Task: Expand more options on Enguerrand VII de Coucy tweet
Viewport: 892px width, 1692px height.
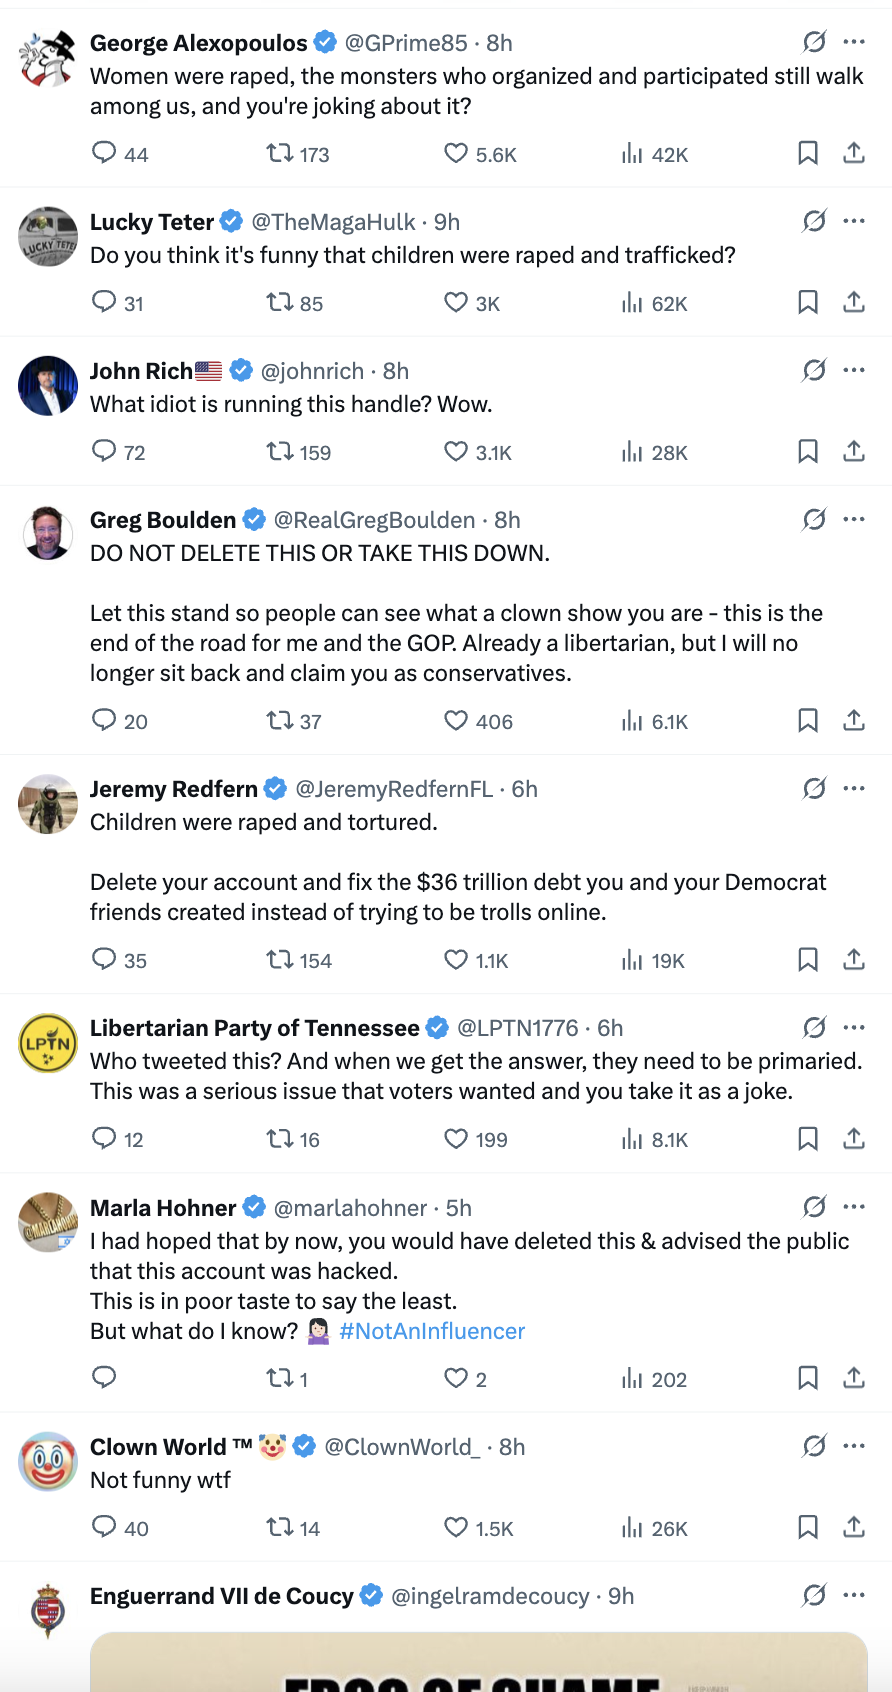Action: (854, 1595)
